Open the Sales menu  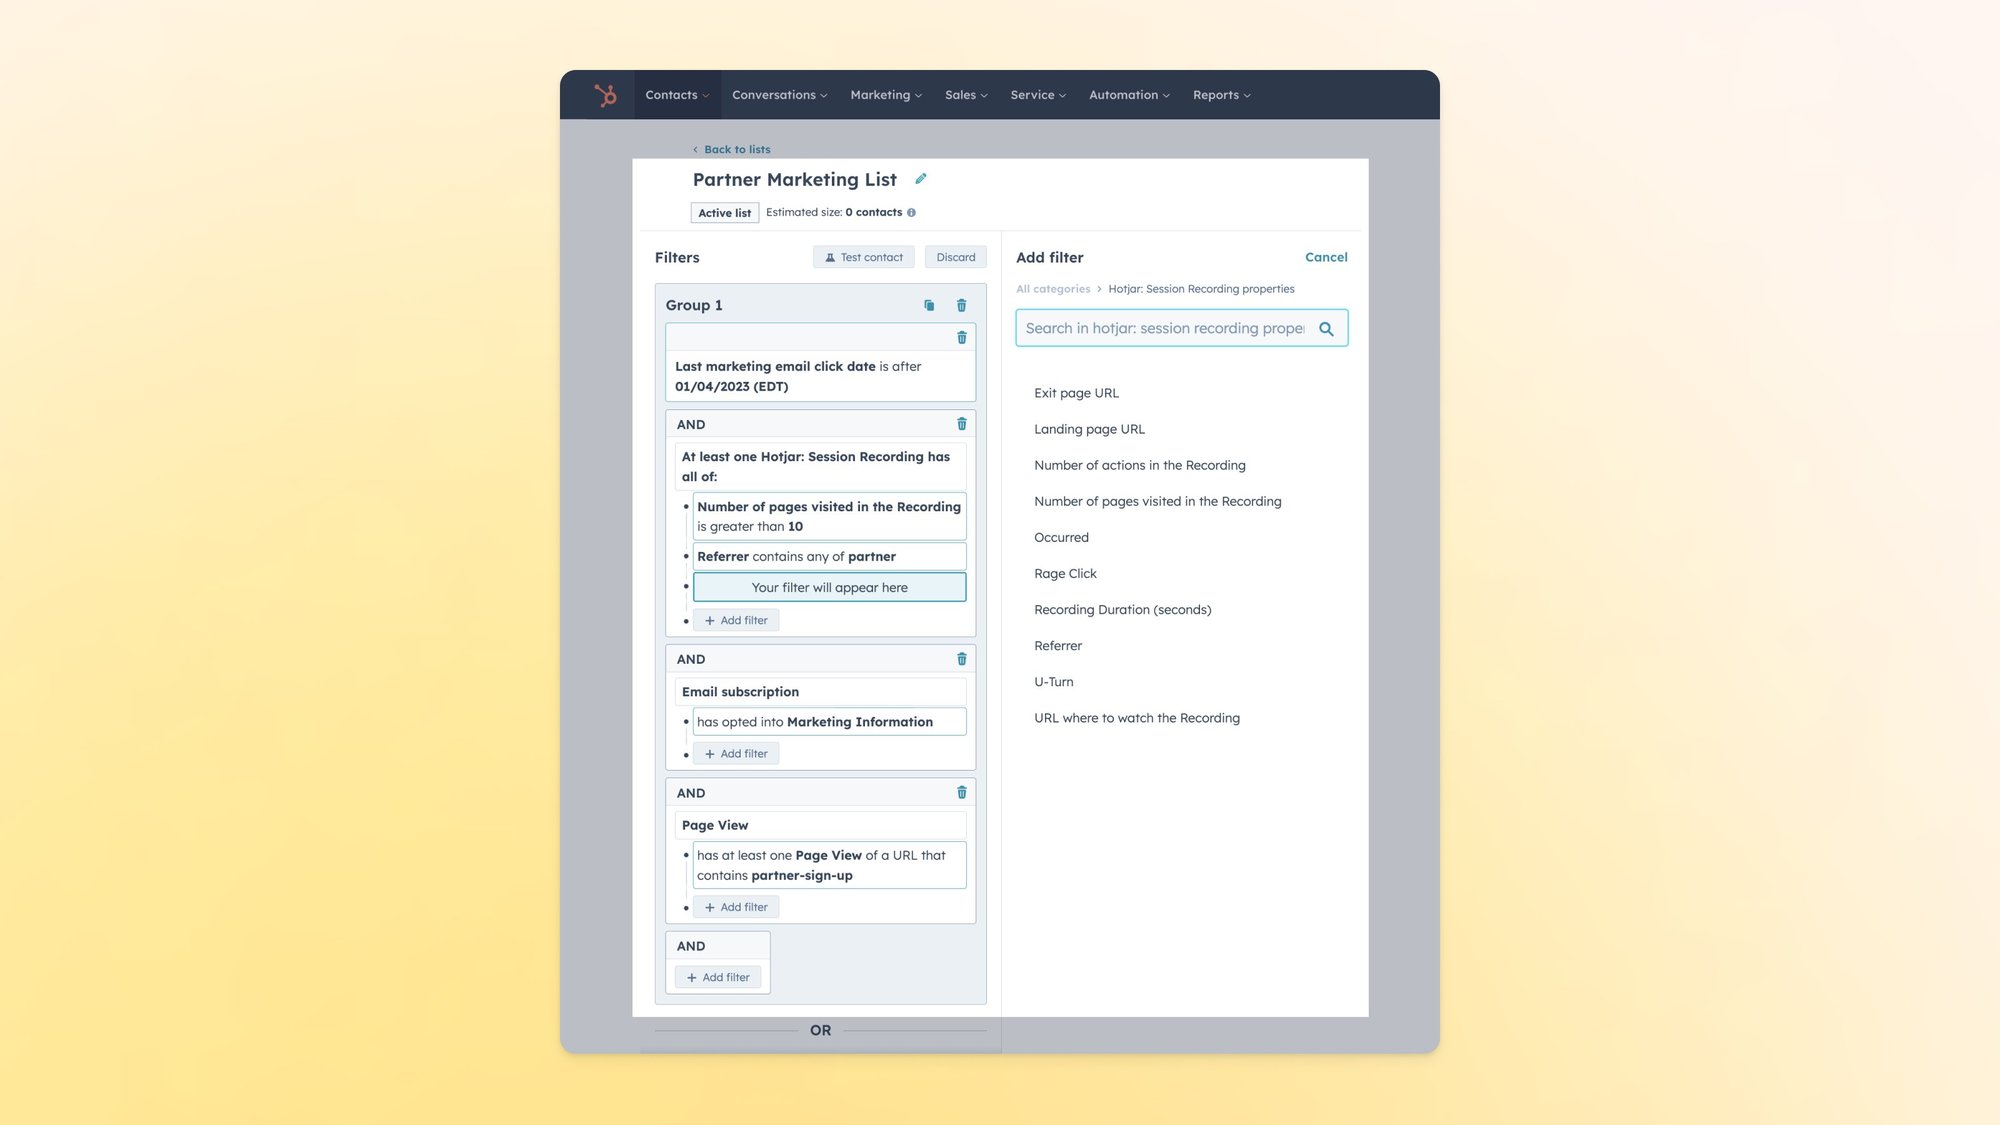point(966,95)
